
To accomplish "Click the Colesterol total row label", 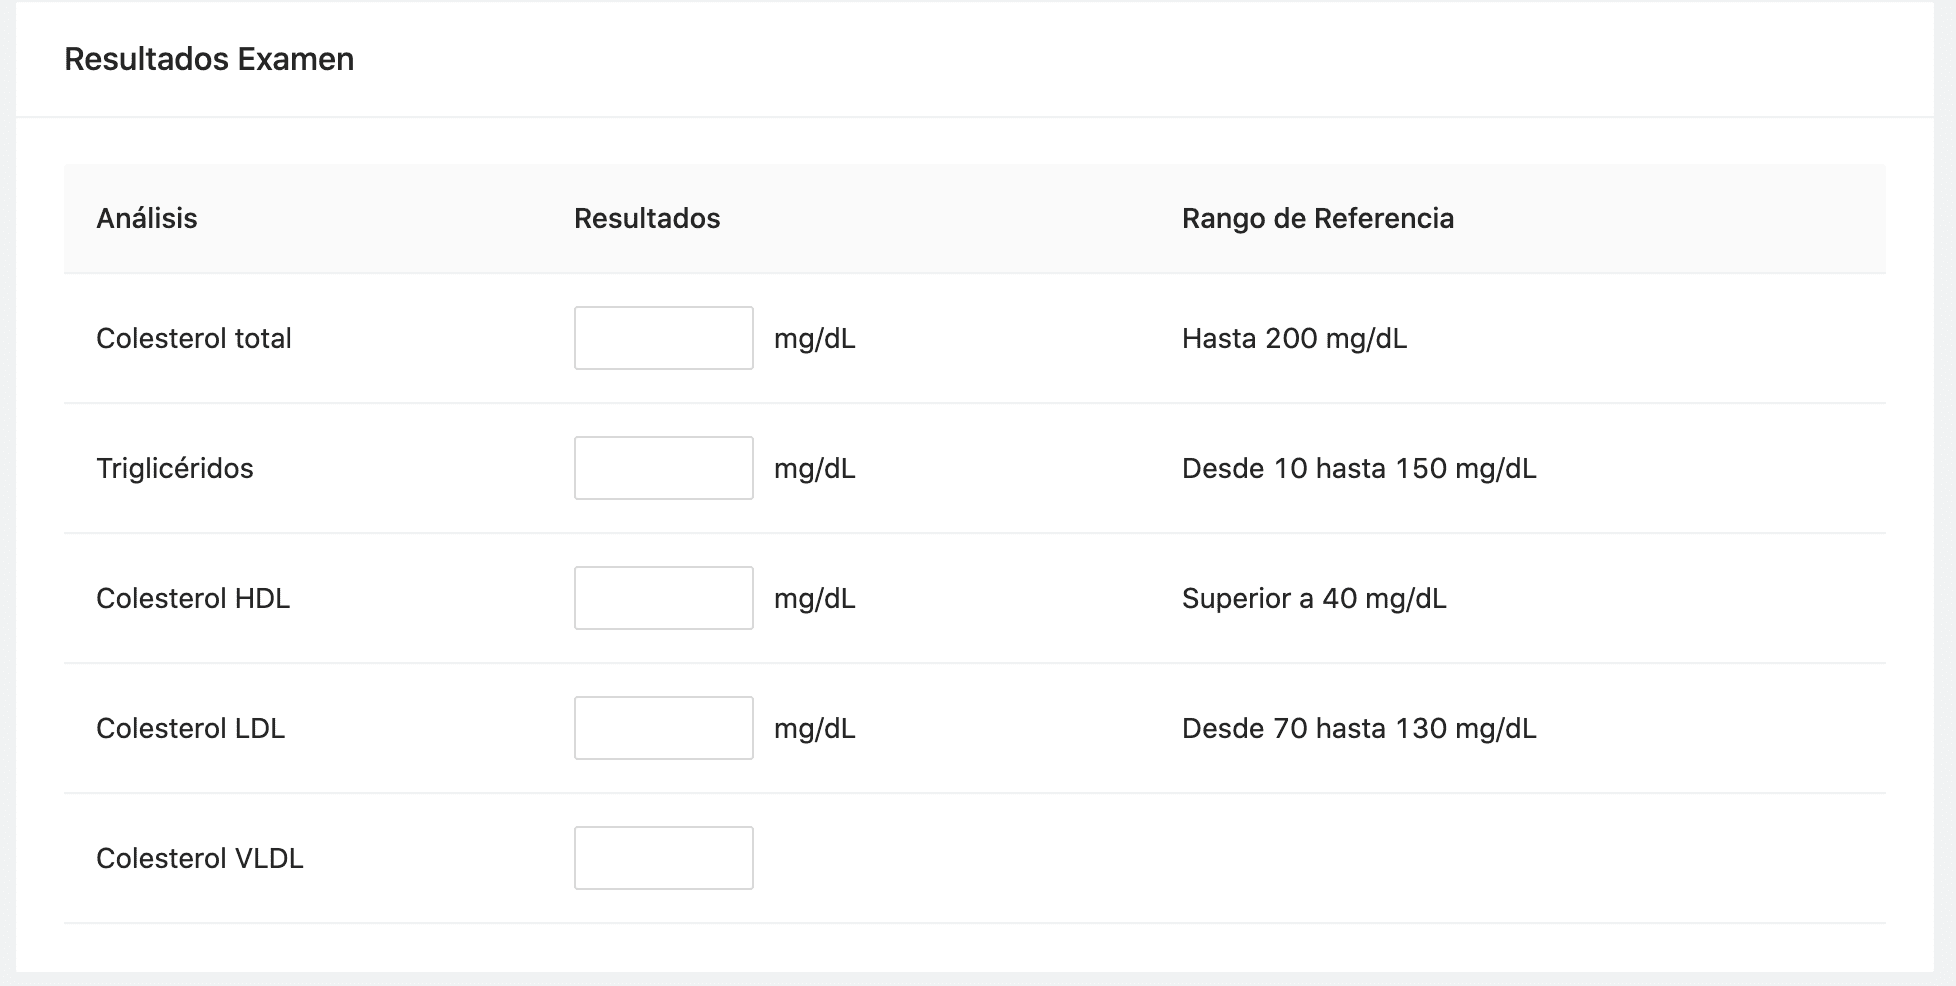I will click(x=193, y=338).
